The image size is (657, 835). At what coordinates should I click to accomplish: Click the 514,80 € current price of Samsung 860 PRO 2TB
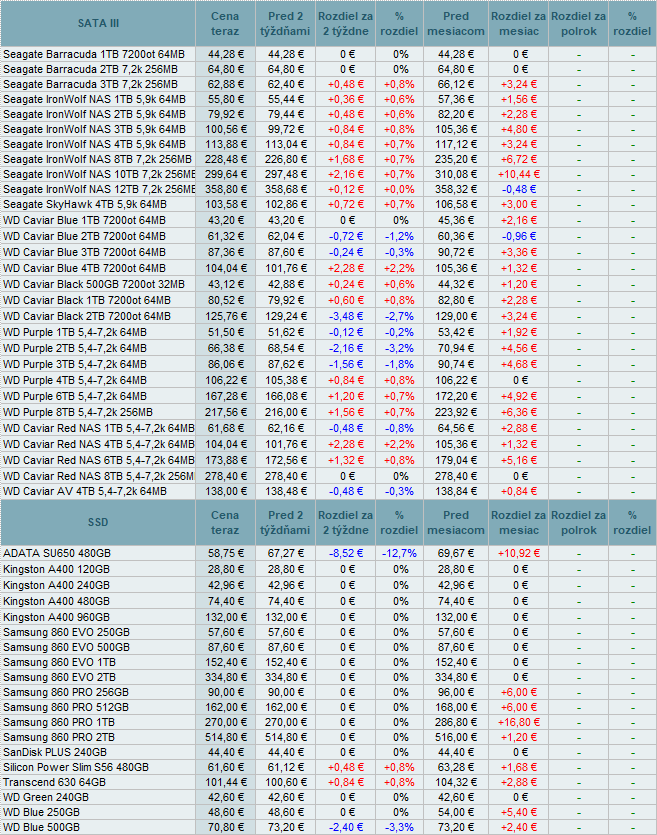tap(226, 737)
